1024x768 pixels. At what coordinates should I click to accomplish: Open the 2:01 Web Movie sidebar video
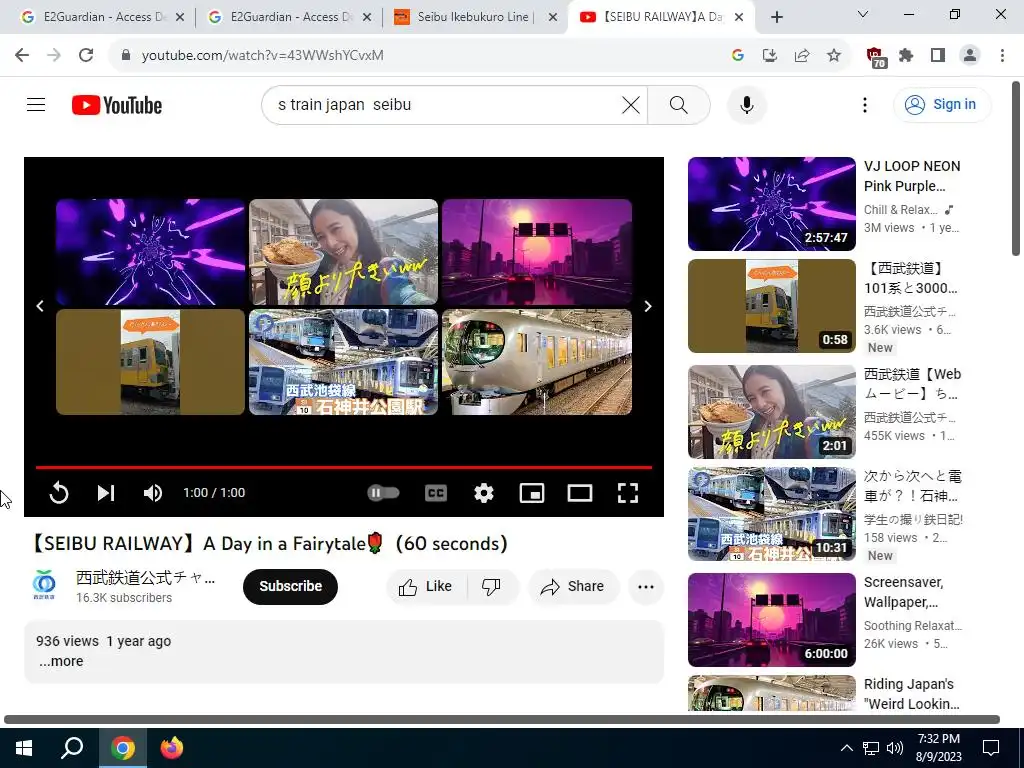(771, 411)
